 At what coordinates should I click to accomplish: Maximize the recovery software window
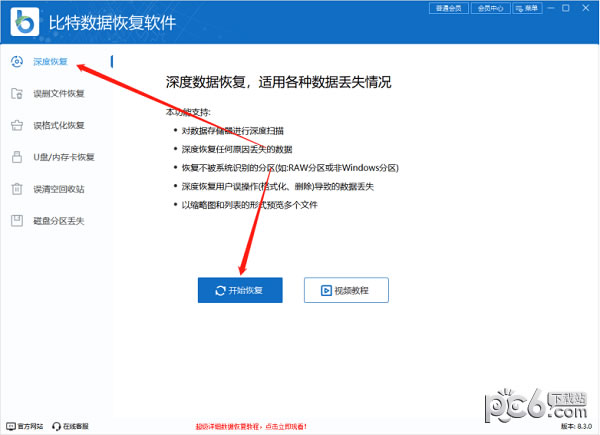pyautogui.click(x=566, y=8)
